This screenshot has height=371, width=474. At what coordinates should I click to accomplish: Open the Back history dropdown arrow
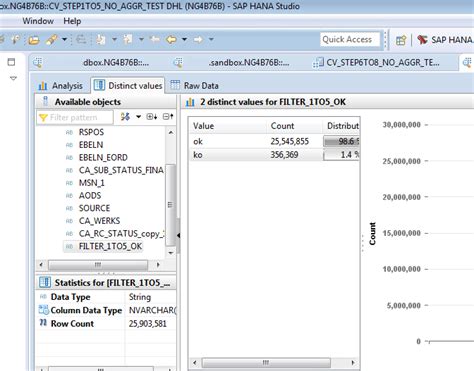point(184,40)
